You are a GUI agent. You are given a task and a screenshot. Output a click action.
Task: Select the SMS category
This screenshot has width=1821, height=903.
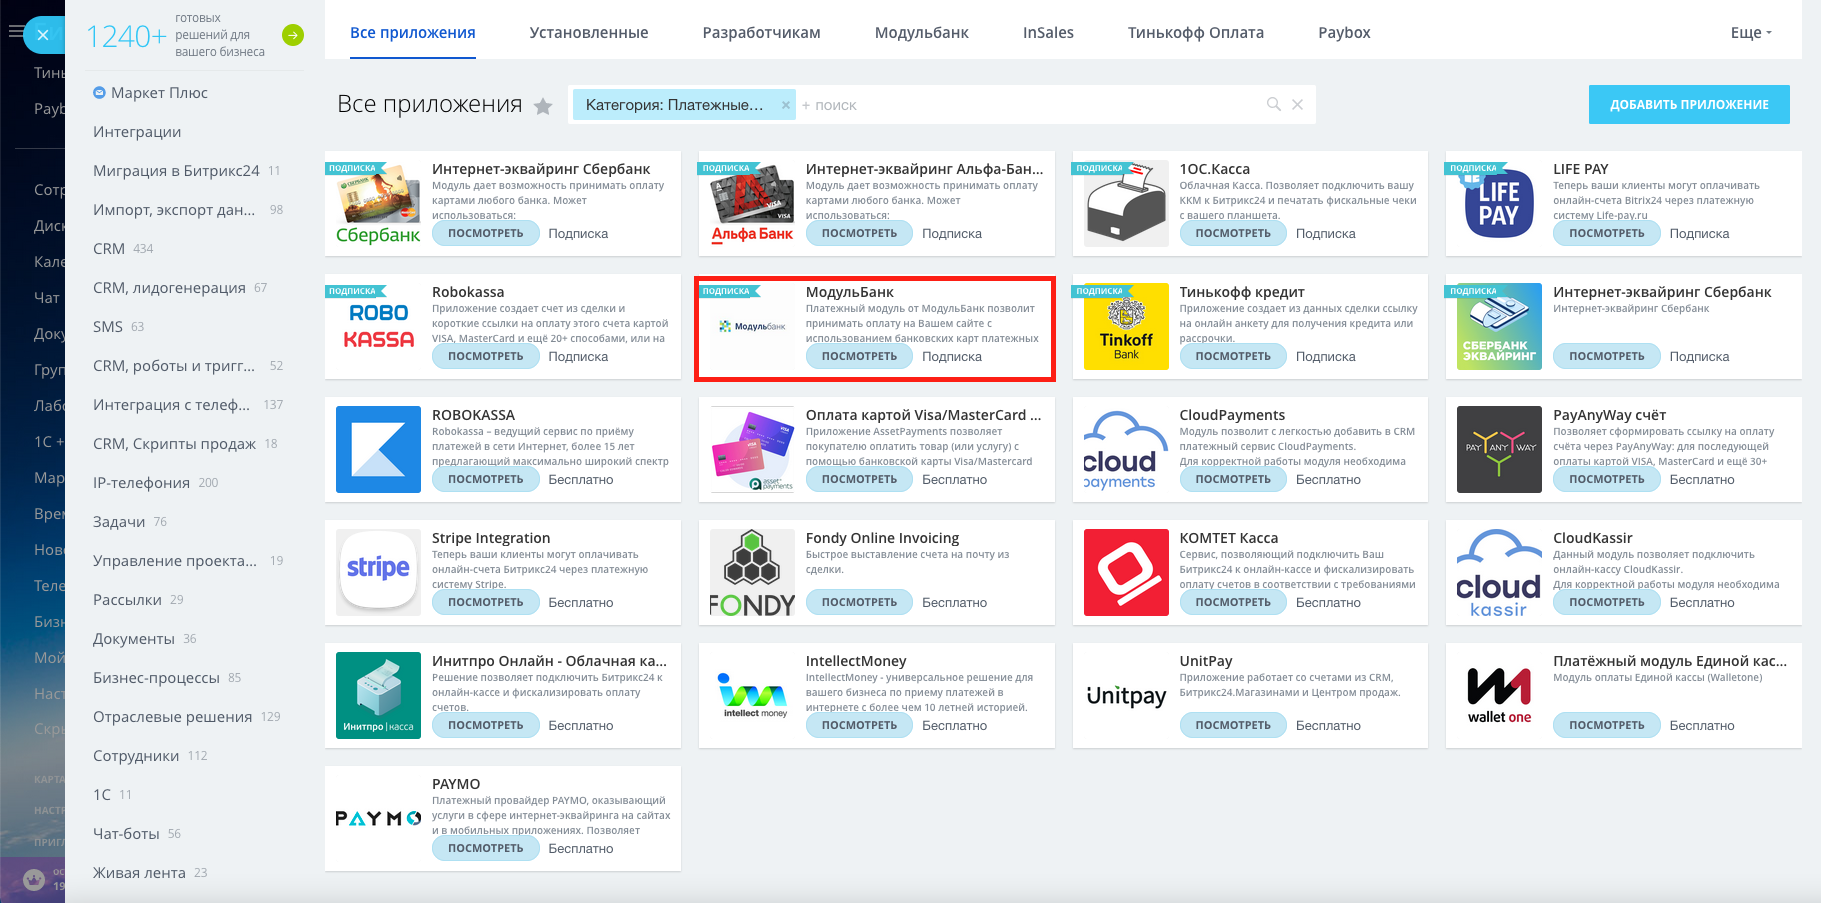[x=108, y=327]
